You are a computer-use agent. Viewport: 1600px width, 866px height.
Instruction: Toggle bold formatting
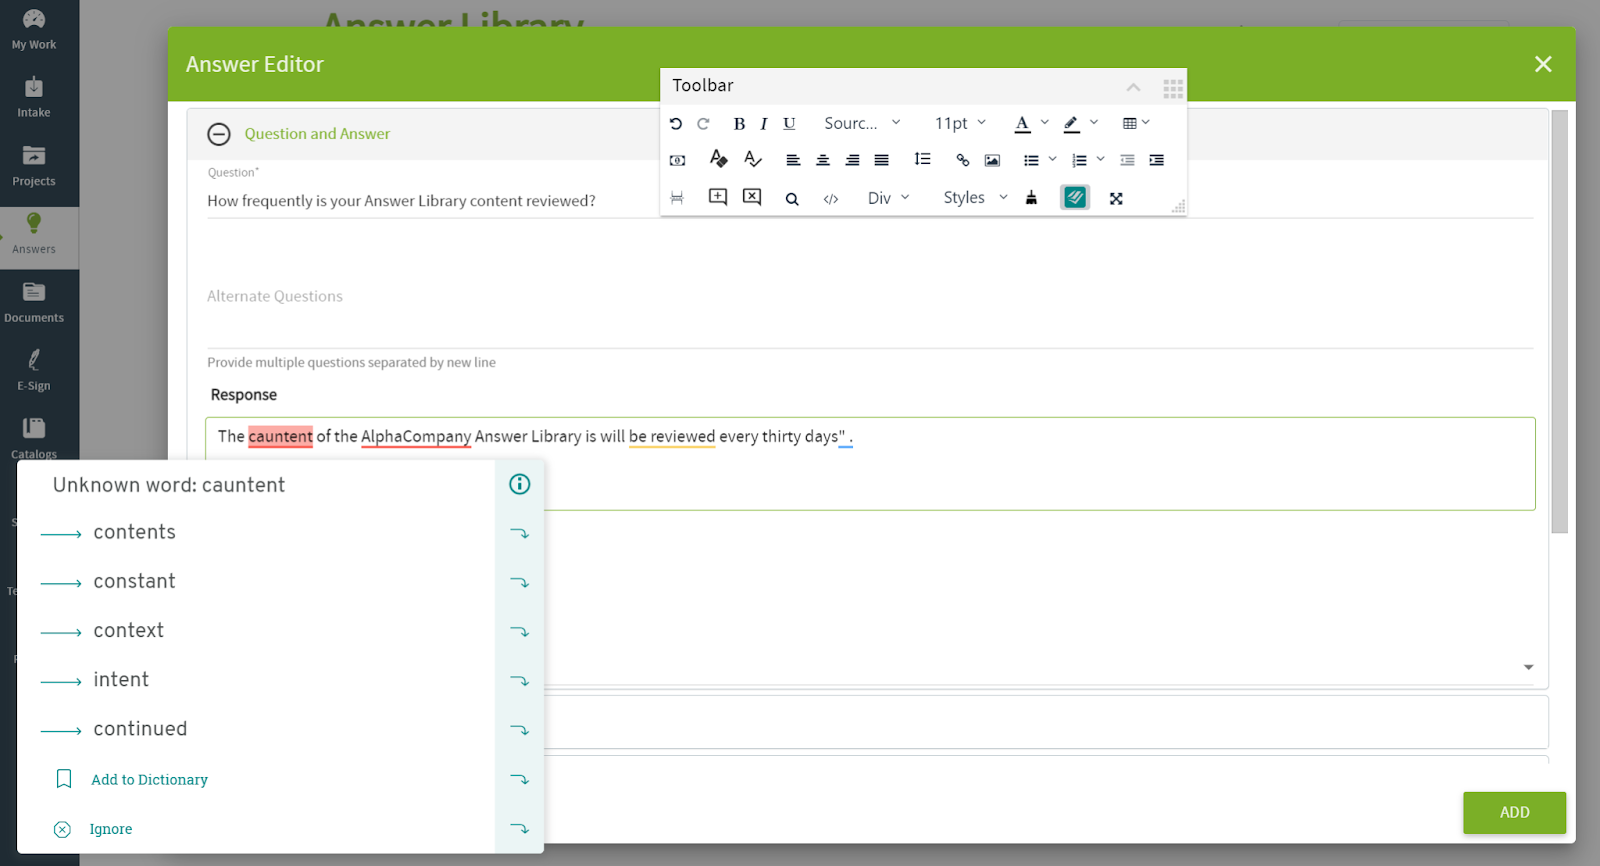[739, 123]
